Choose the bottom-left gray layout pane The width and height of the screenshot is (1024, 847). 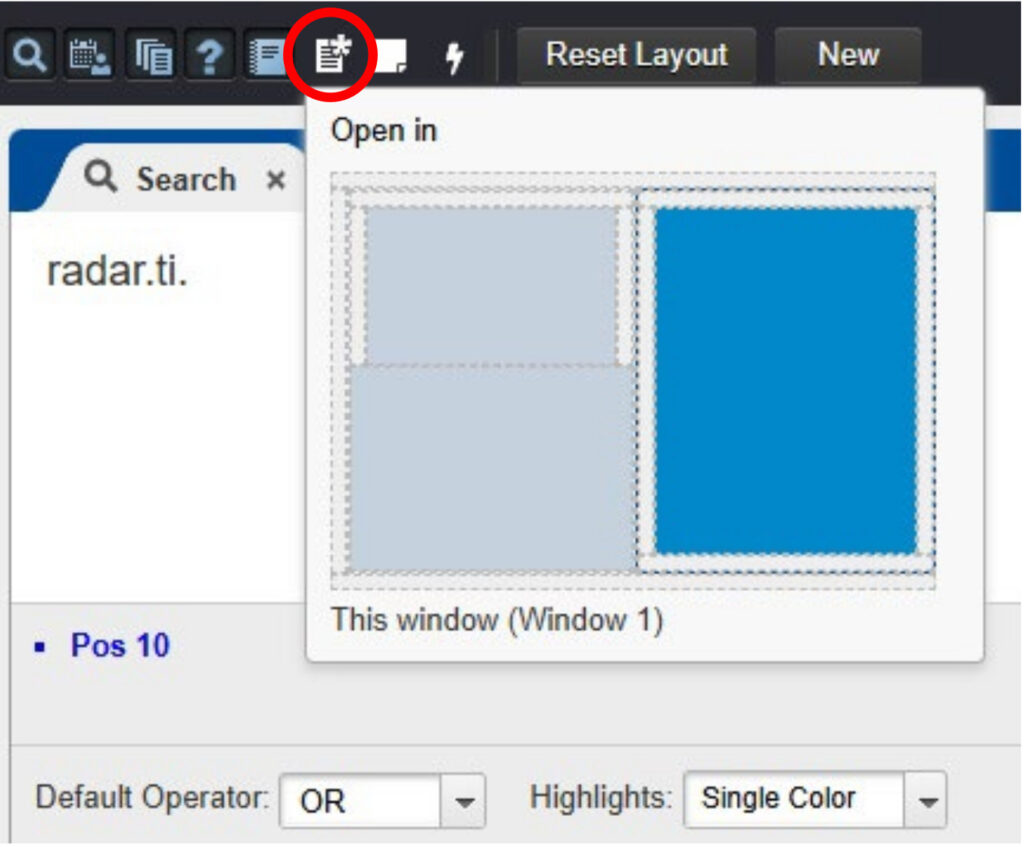pyautogui.click(x=490, y=468)
